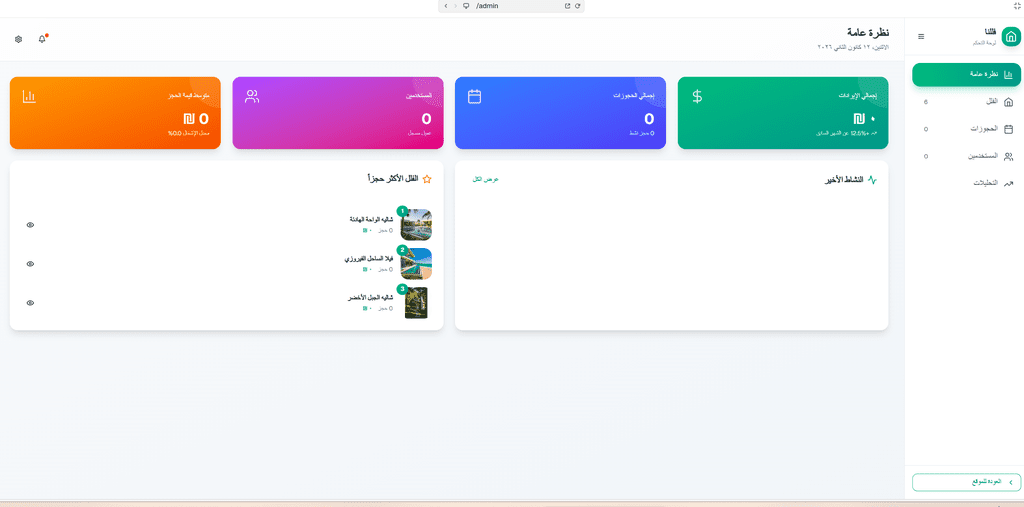Click the +12.5% growth text on the revenue card

(x=846, y=133)
